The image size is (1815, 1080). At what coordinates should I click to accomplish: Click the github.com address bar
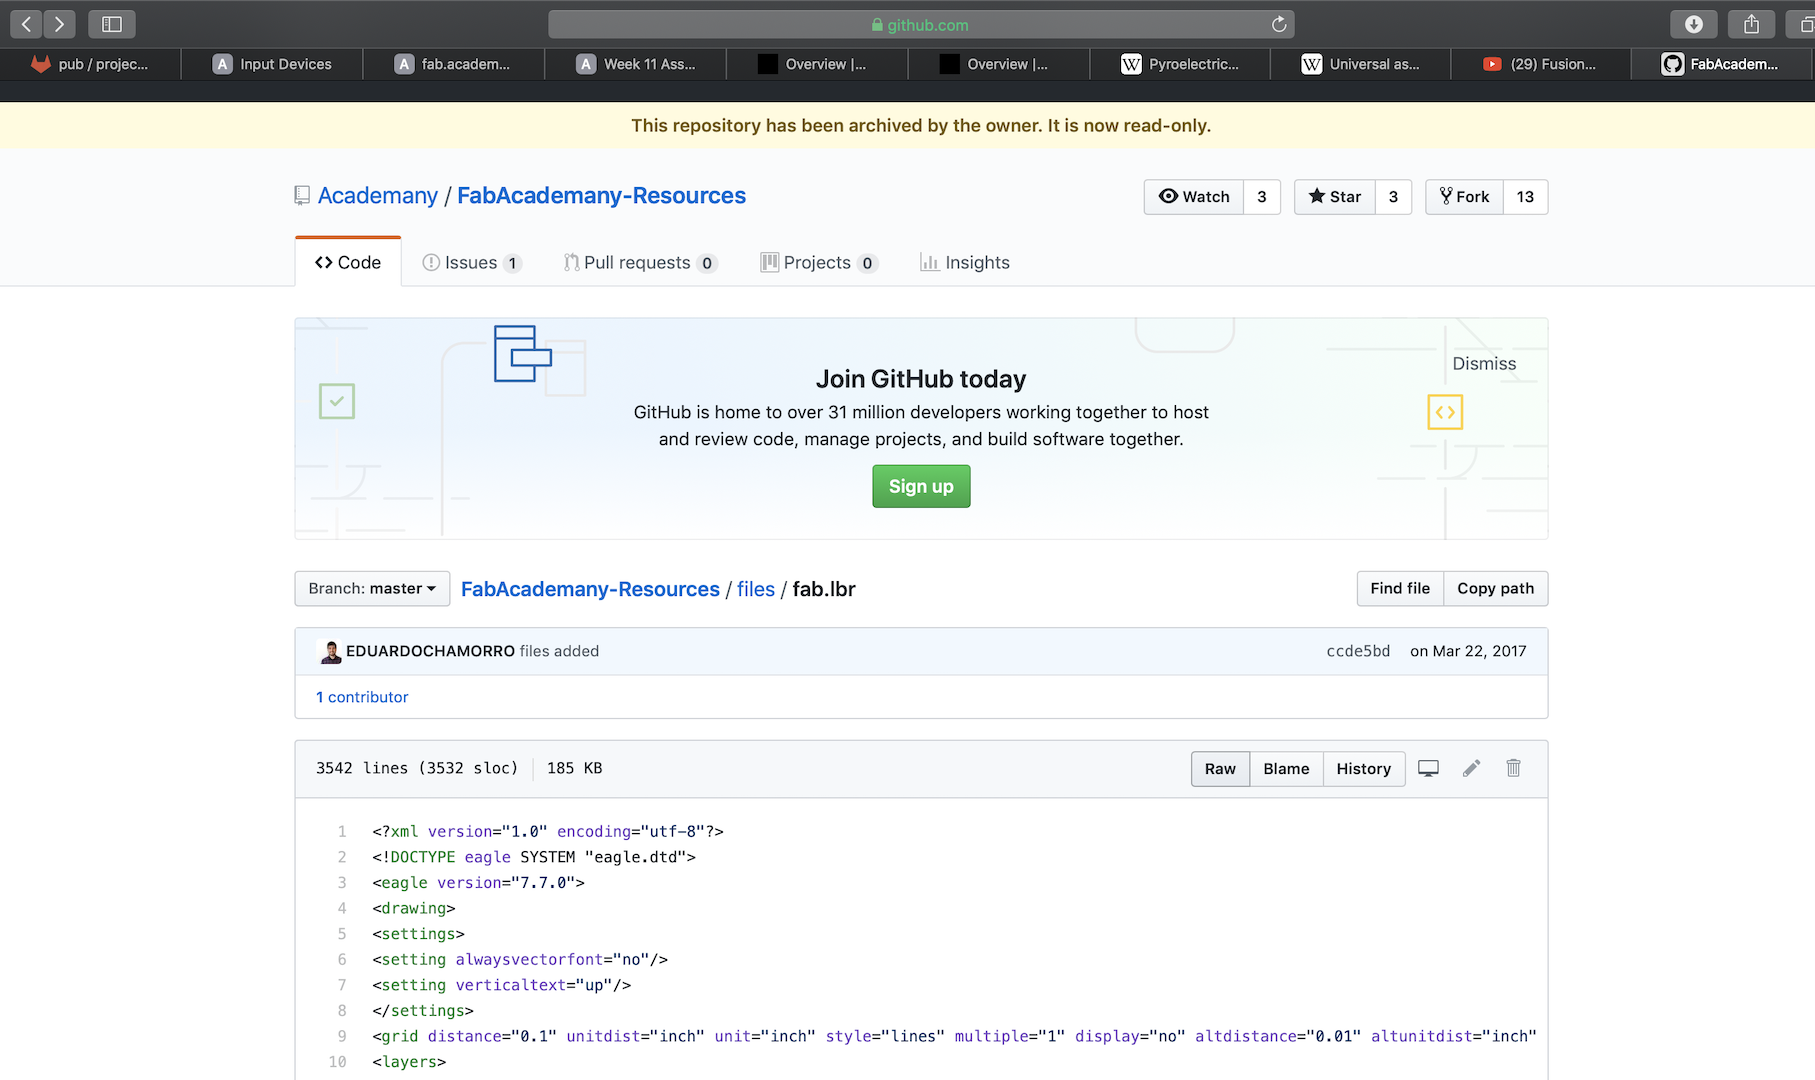click(920, 24)
